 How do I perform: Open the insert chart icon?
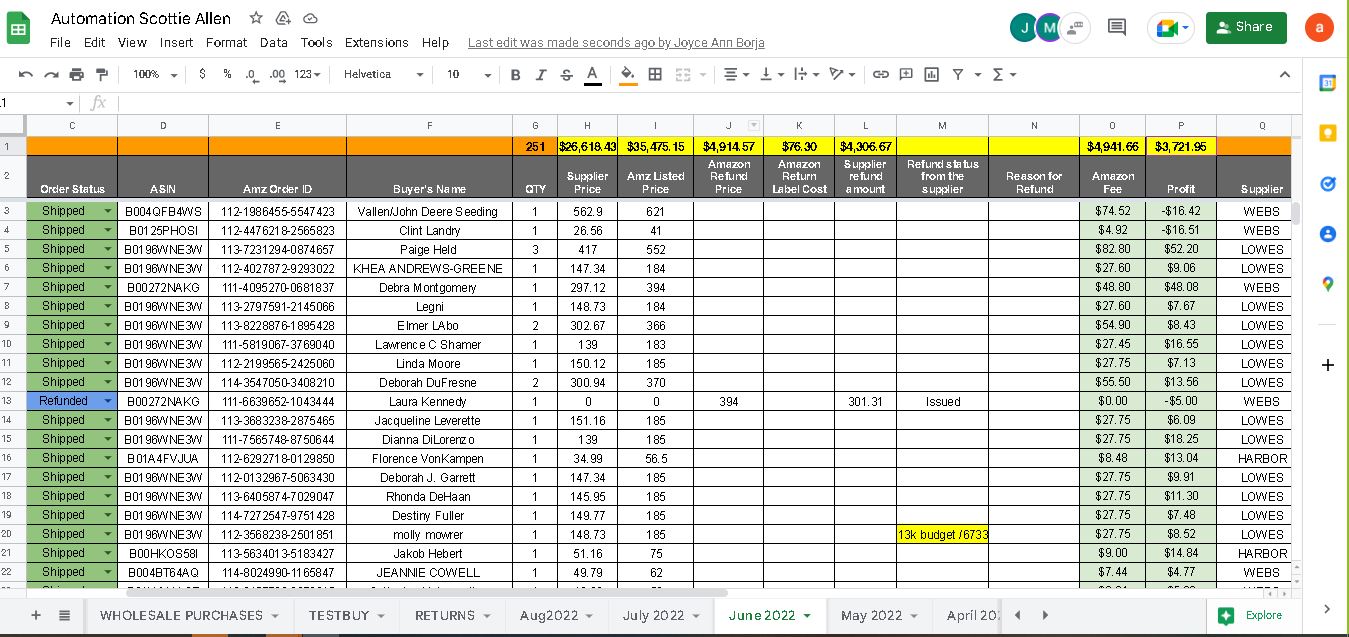pos(932,75)
